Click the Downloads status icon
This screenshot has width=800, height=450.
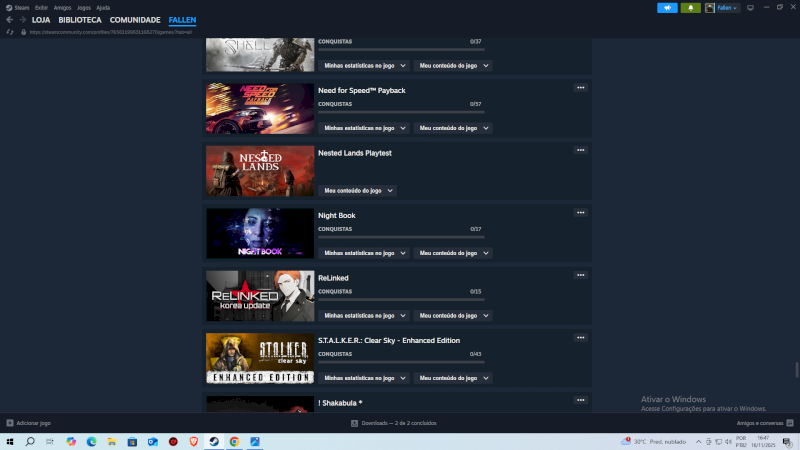click(x=355, y=423)
